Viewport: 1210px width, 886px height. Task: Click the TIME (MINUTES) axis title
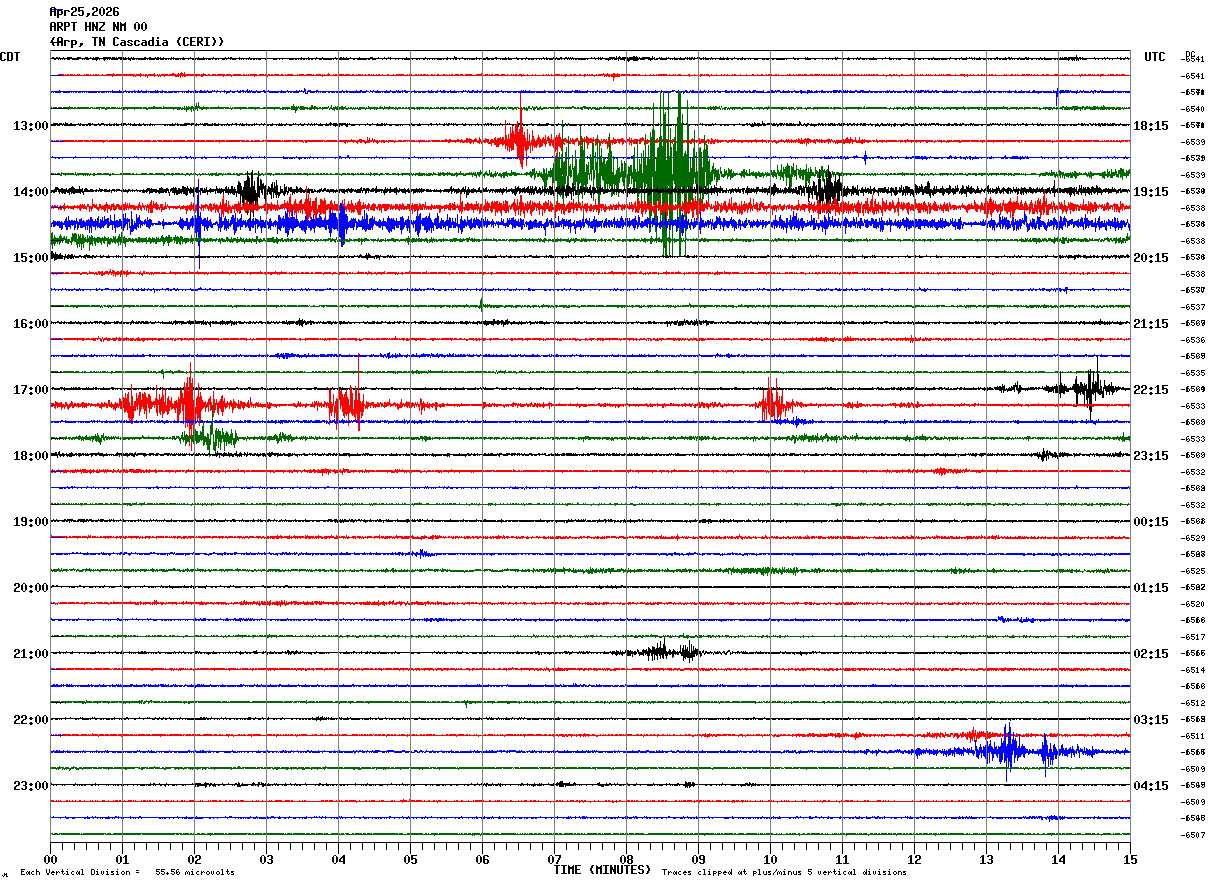click(x=602, y=870)
